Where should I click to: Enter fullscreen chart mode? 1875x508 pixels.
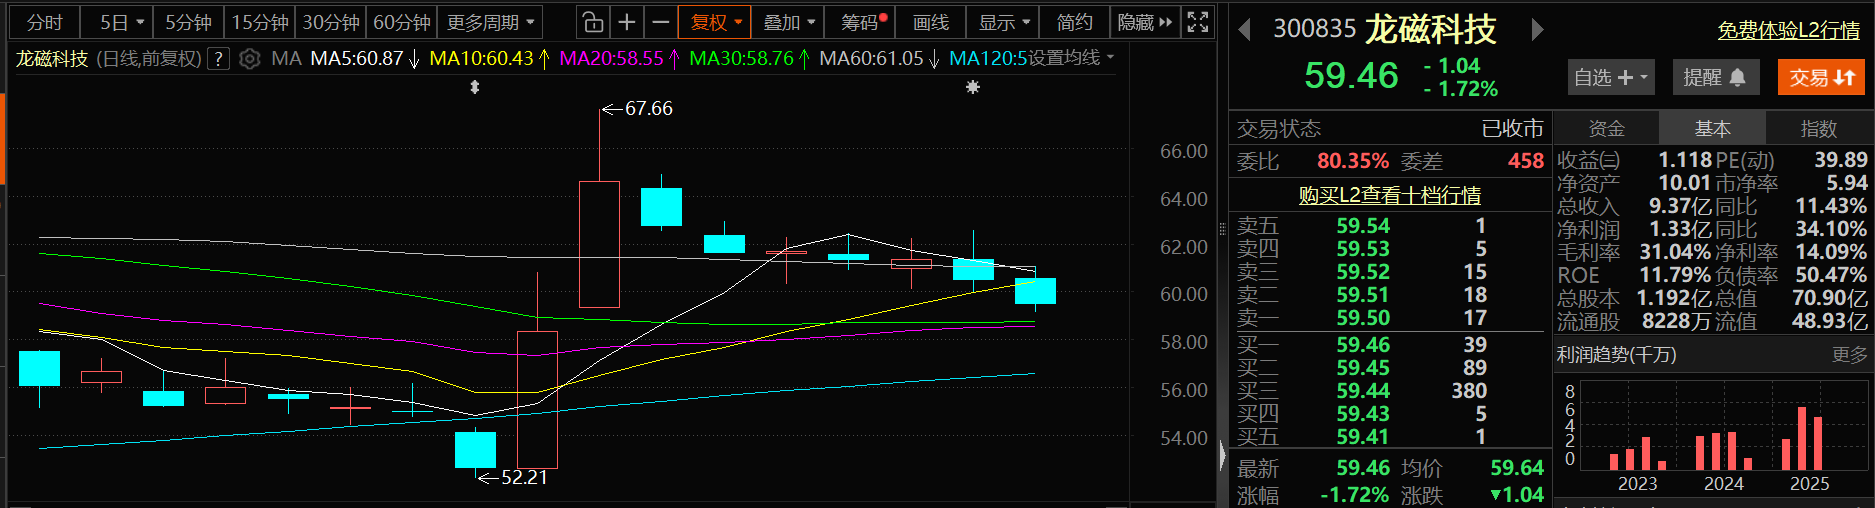tap(1197, 22)
